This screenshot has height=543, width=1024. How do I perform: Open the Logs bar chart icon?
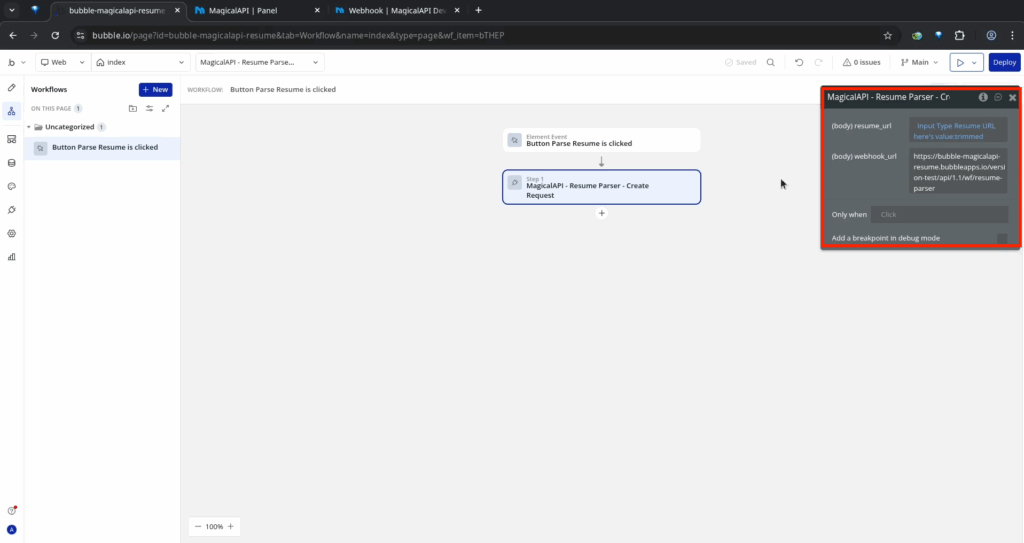pos(12,256)
